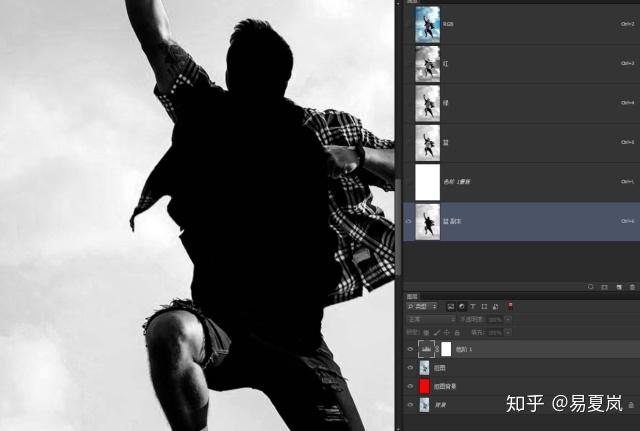The width and height of the screenshot is (640, 431).
Task: Show the 红 channel via visibility box
Action: (409, 64)
